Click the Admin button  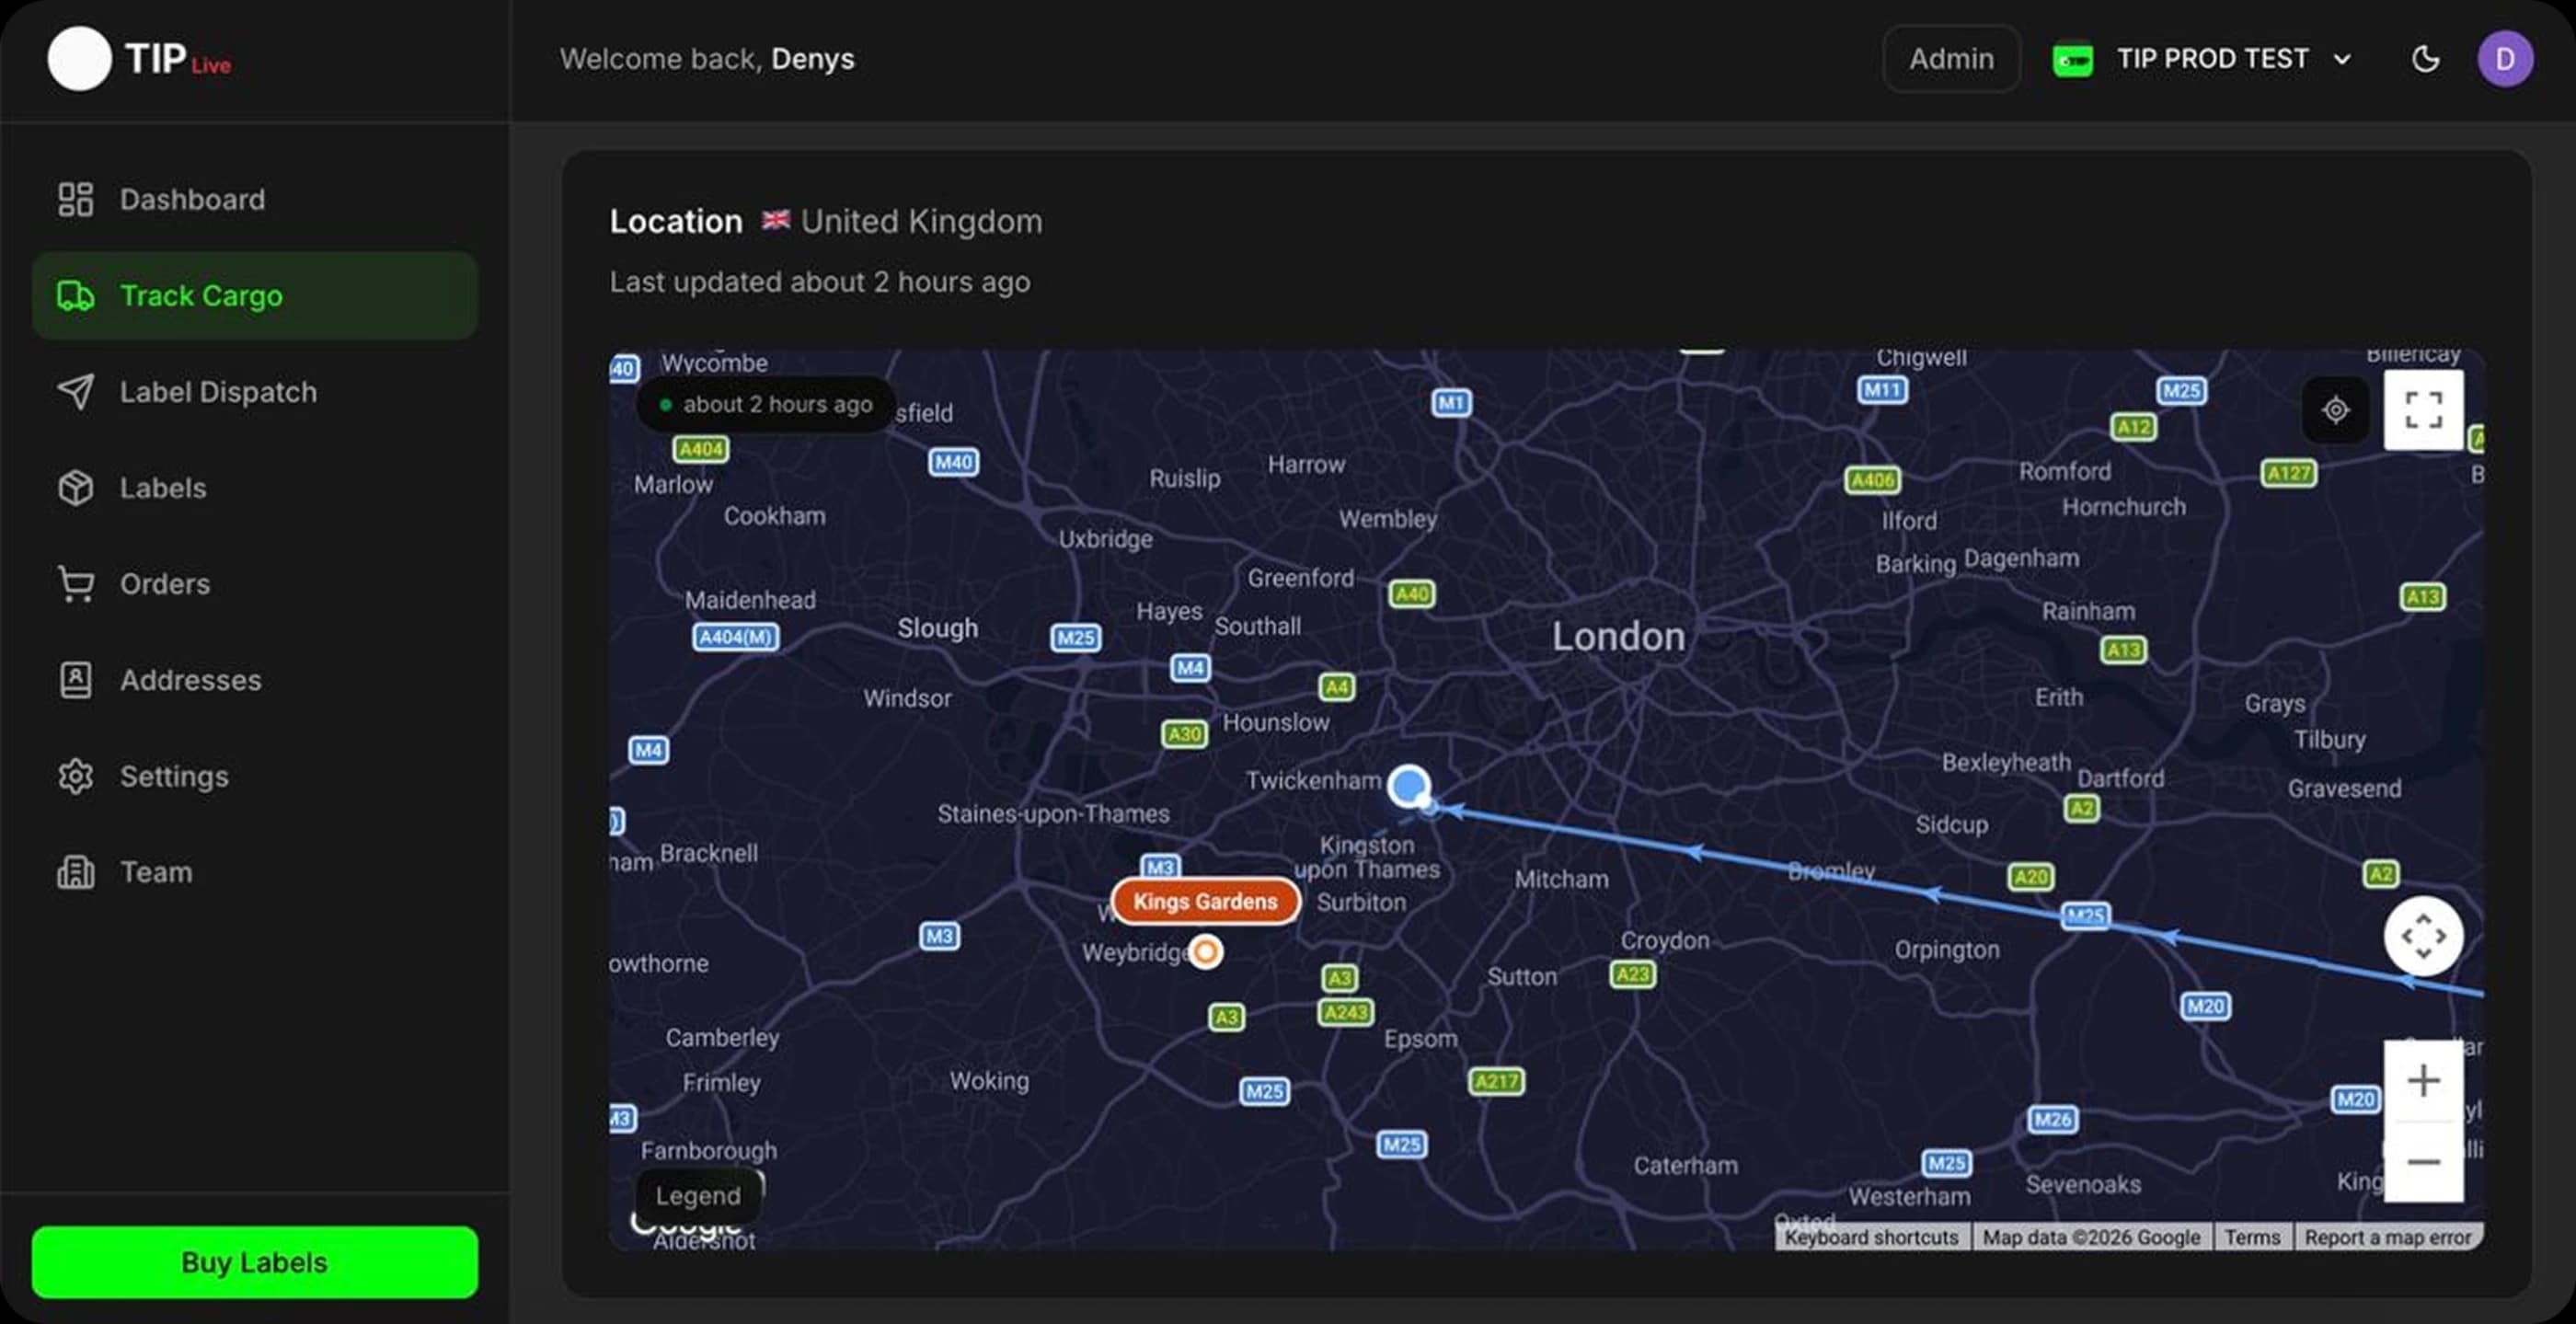pos(1950,58)
